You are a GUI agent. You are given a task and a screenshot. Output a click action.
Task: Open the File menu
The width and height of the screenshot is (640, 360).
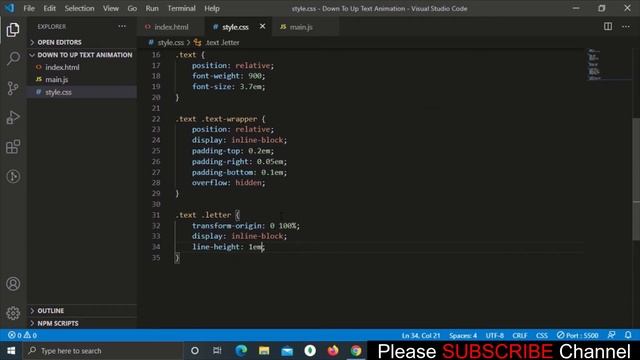(x=29, y=8)
